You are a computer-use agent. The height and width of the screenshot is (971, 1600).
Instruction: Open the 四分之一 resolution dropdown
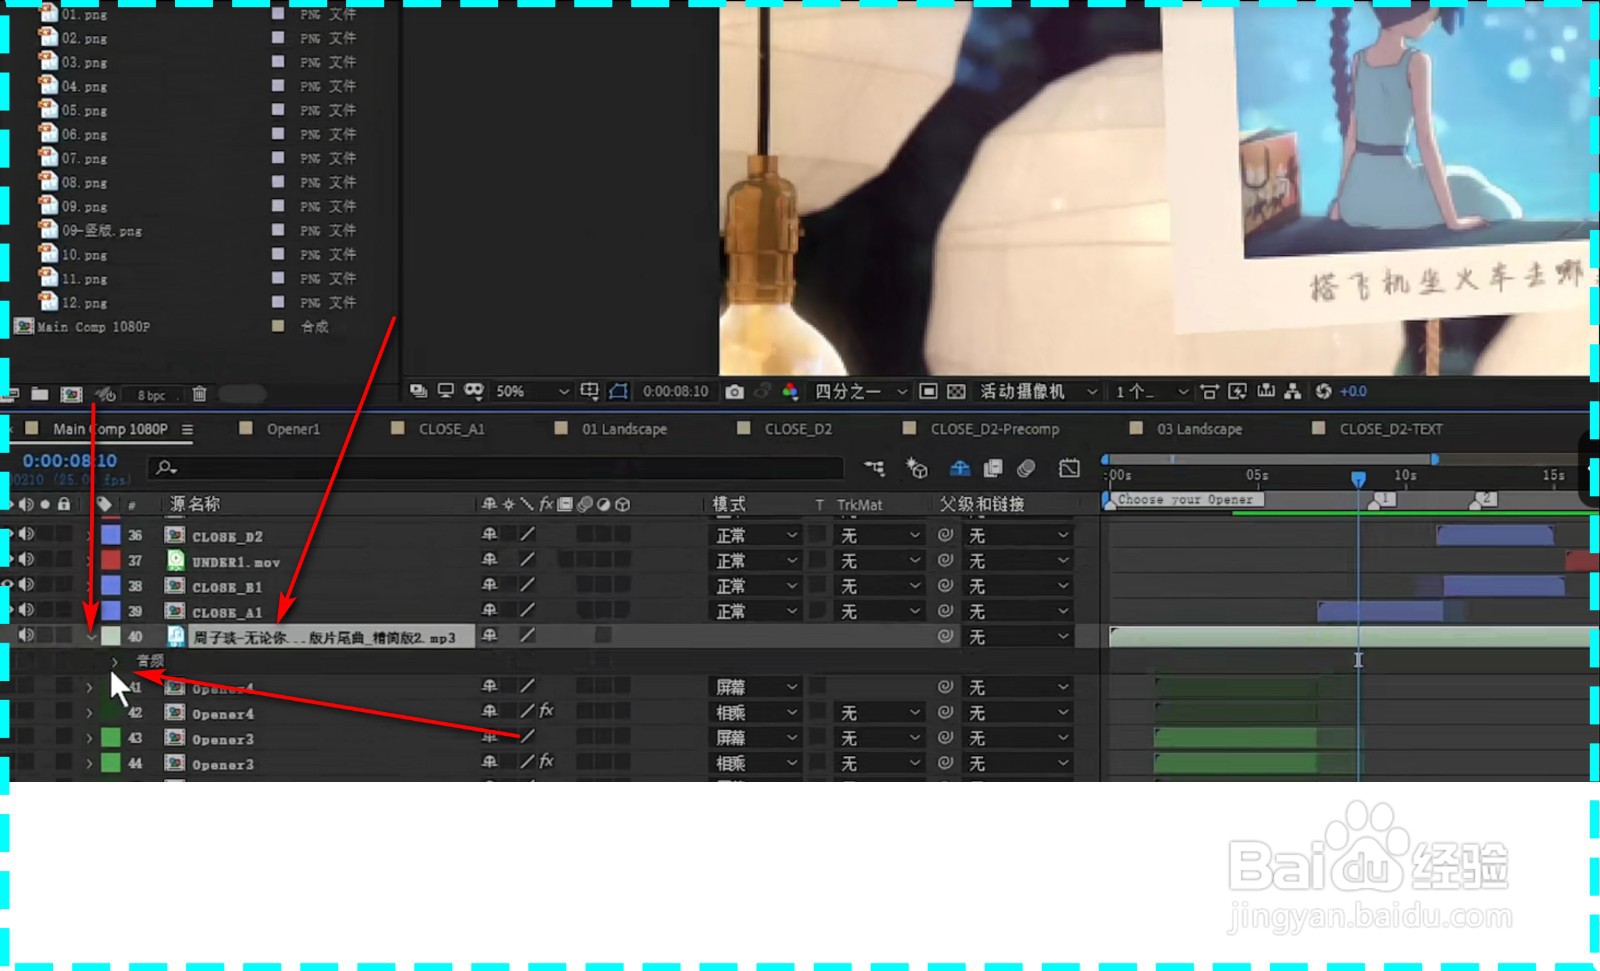[x=861, y=391]
